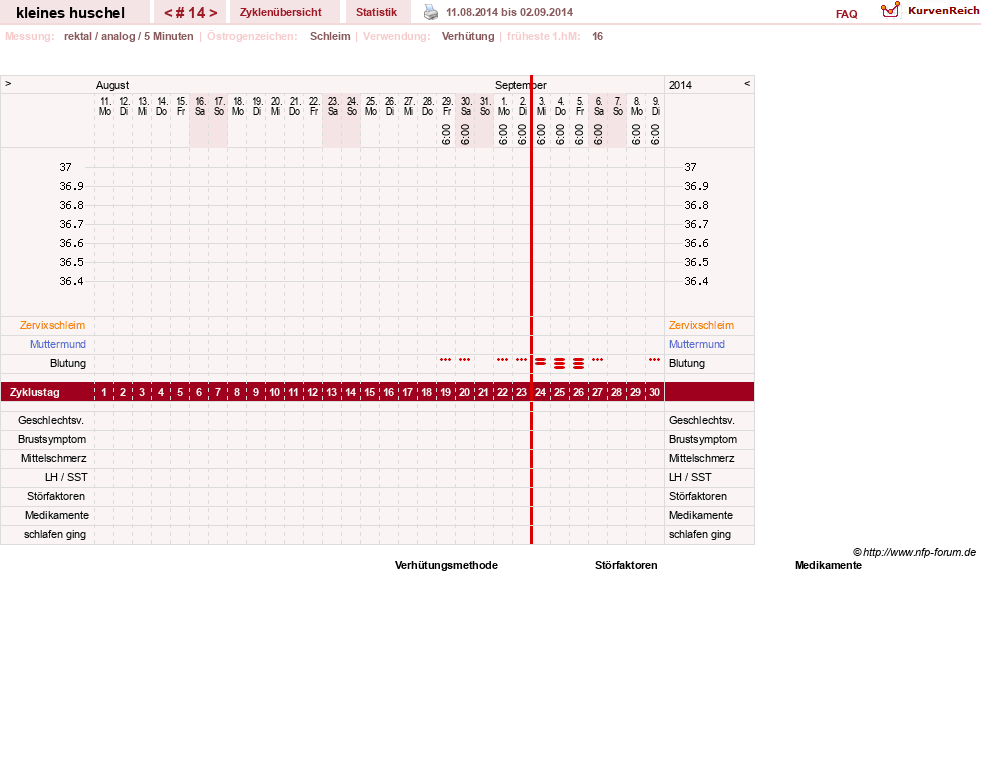Click the date range '11.08.2014 bis 02.09.2014'
The image size is (981, 784).
[x=509, y=12]
